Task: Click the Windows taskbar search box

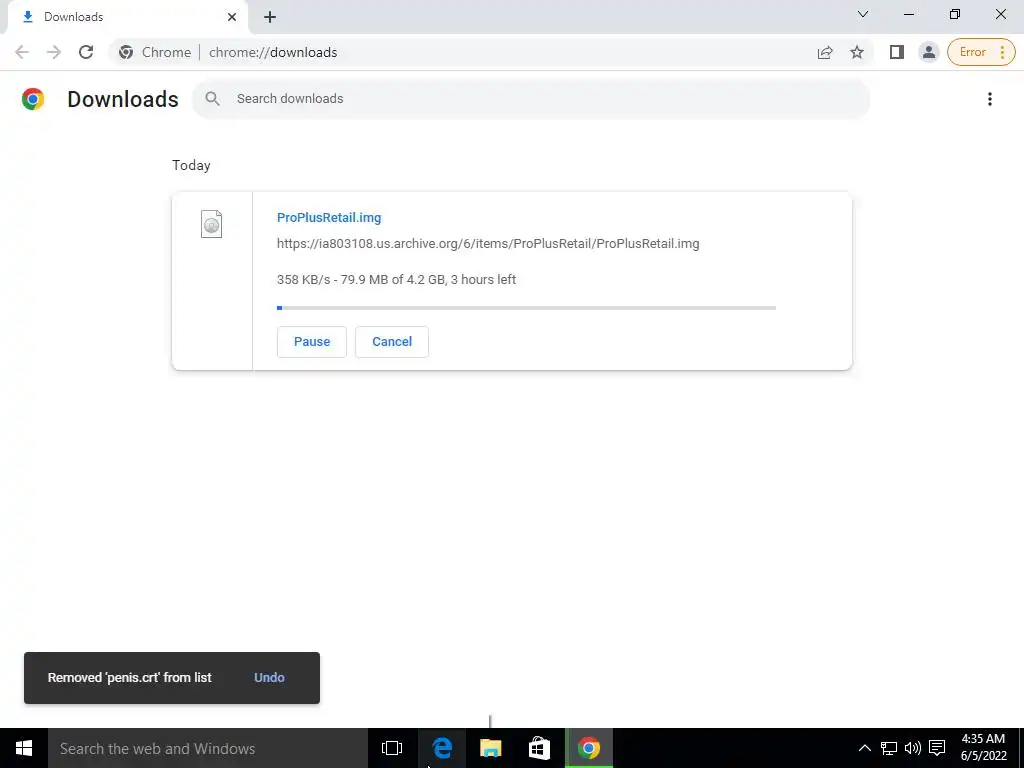Action: point(208,748)
